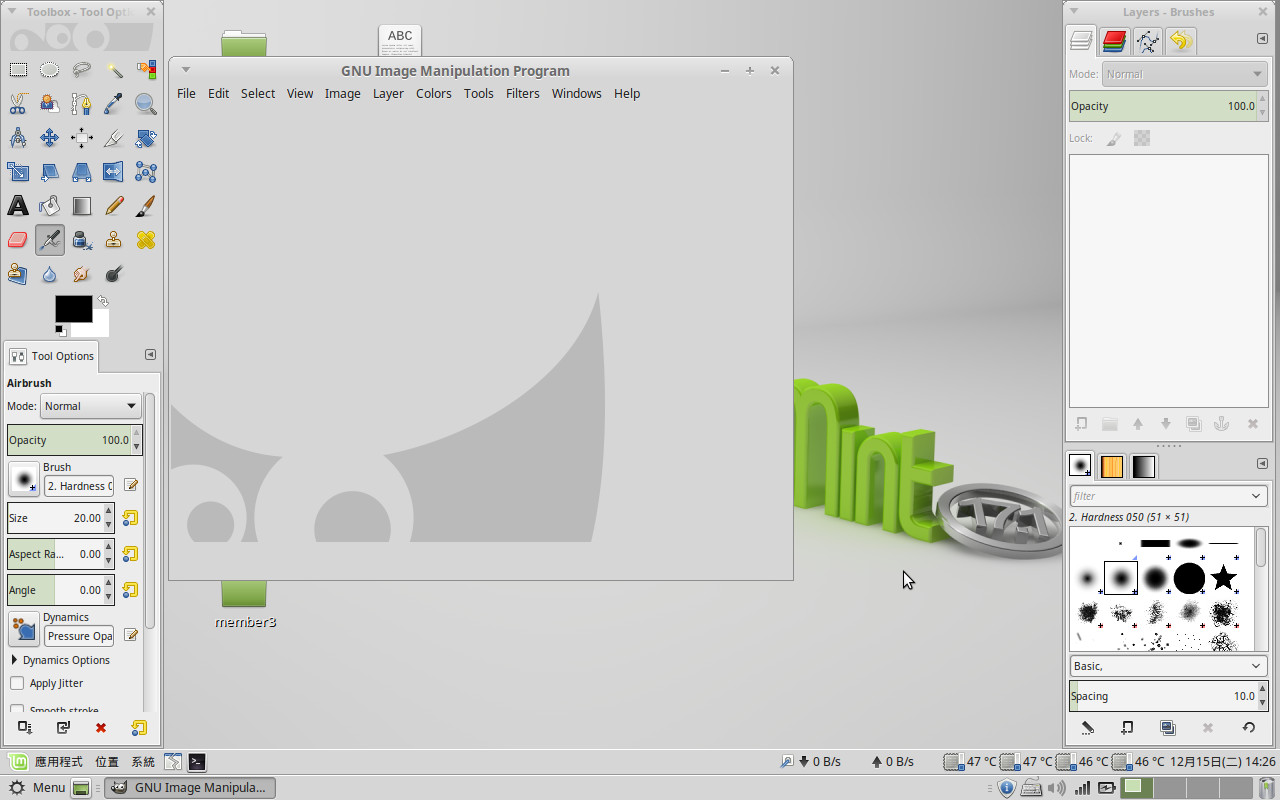Open Layers dock tab configuration menu arrow

pos(1262,39)
